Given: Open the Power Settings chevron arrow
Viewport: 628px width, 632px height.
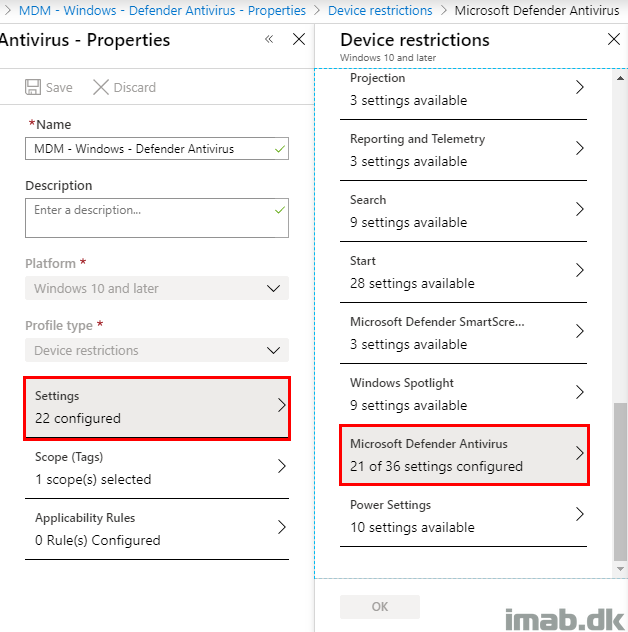Looking at the screenshot, I should (580, 514).
